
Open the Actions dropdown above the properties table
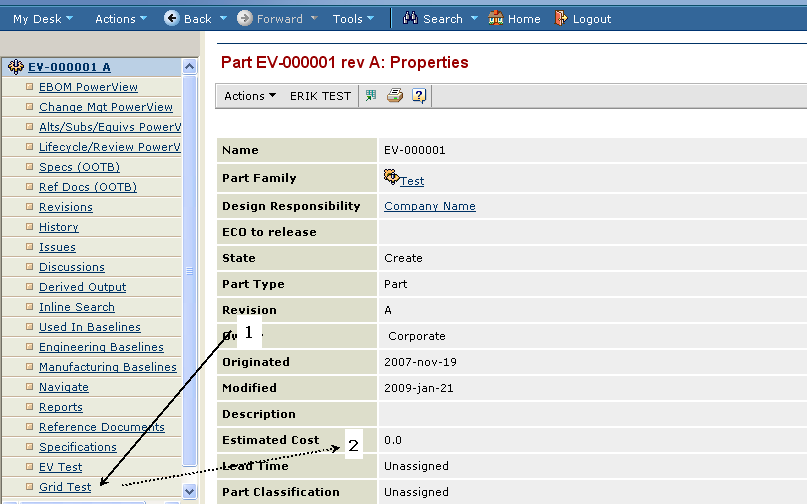point(250,96)
